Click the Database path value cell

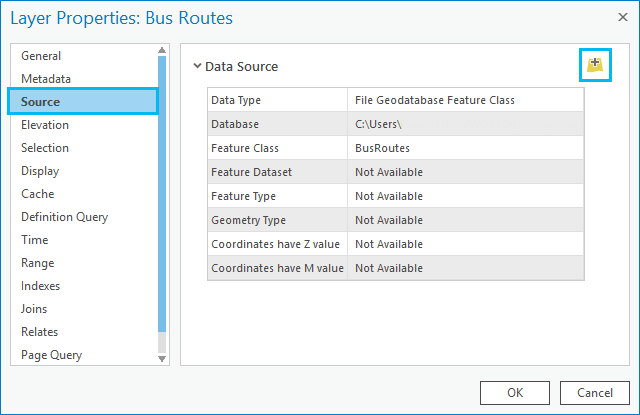(465, 124)
